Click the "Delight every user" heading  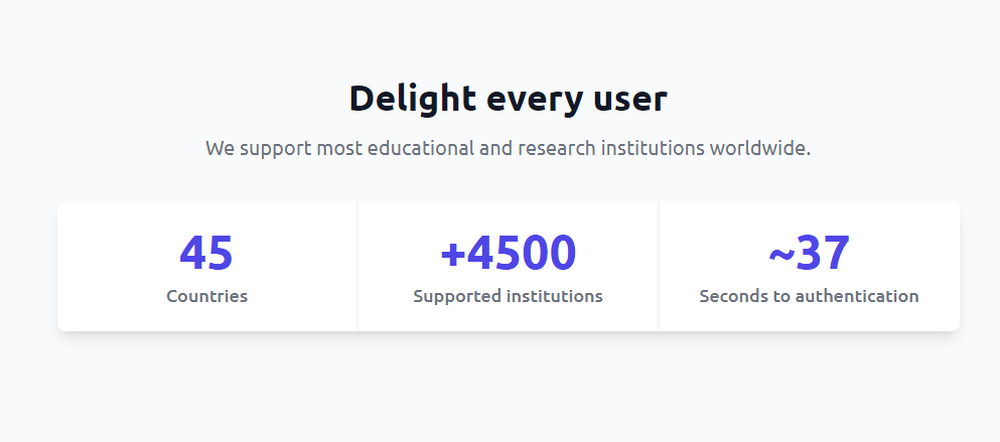tap(508, 99)
